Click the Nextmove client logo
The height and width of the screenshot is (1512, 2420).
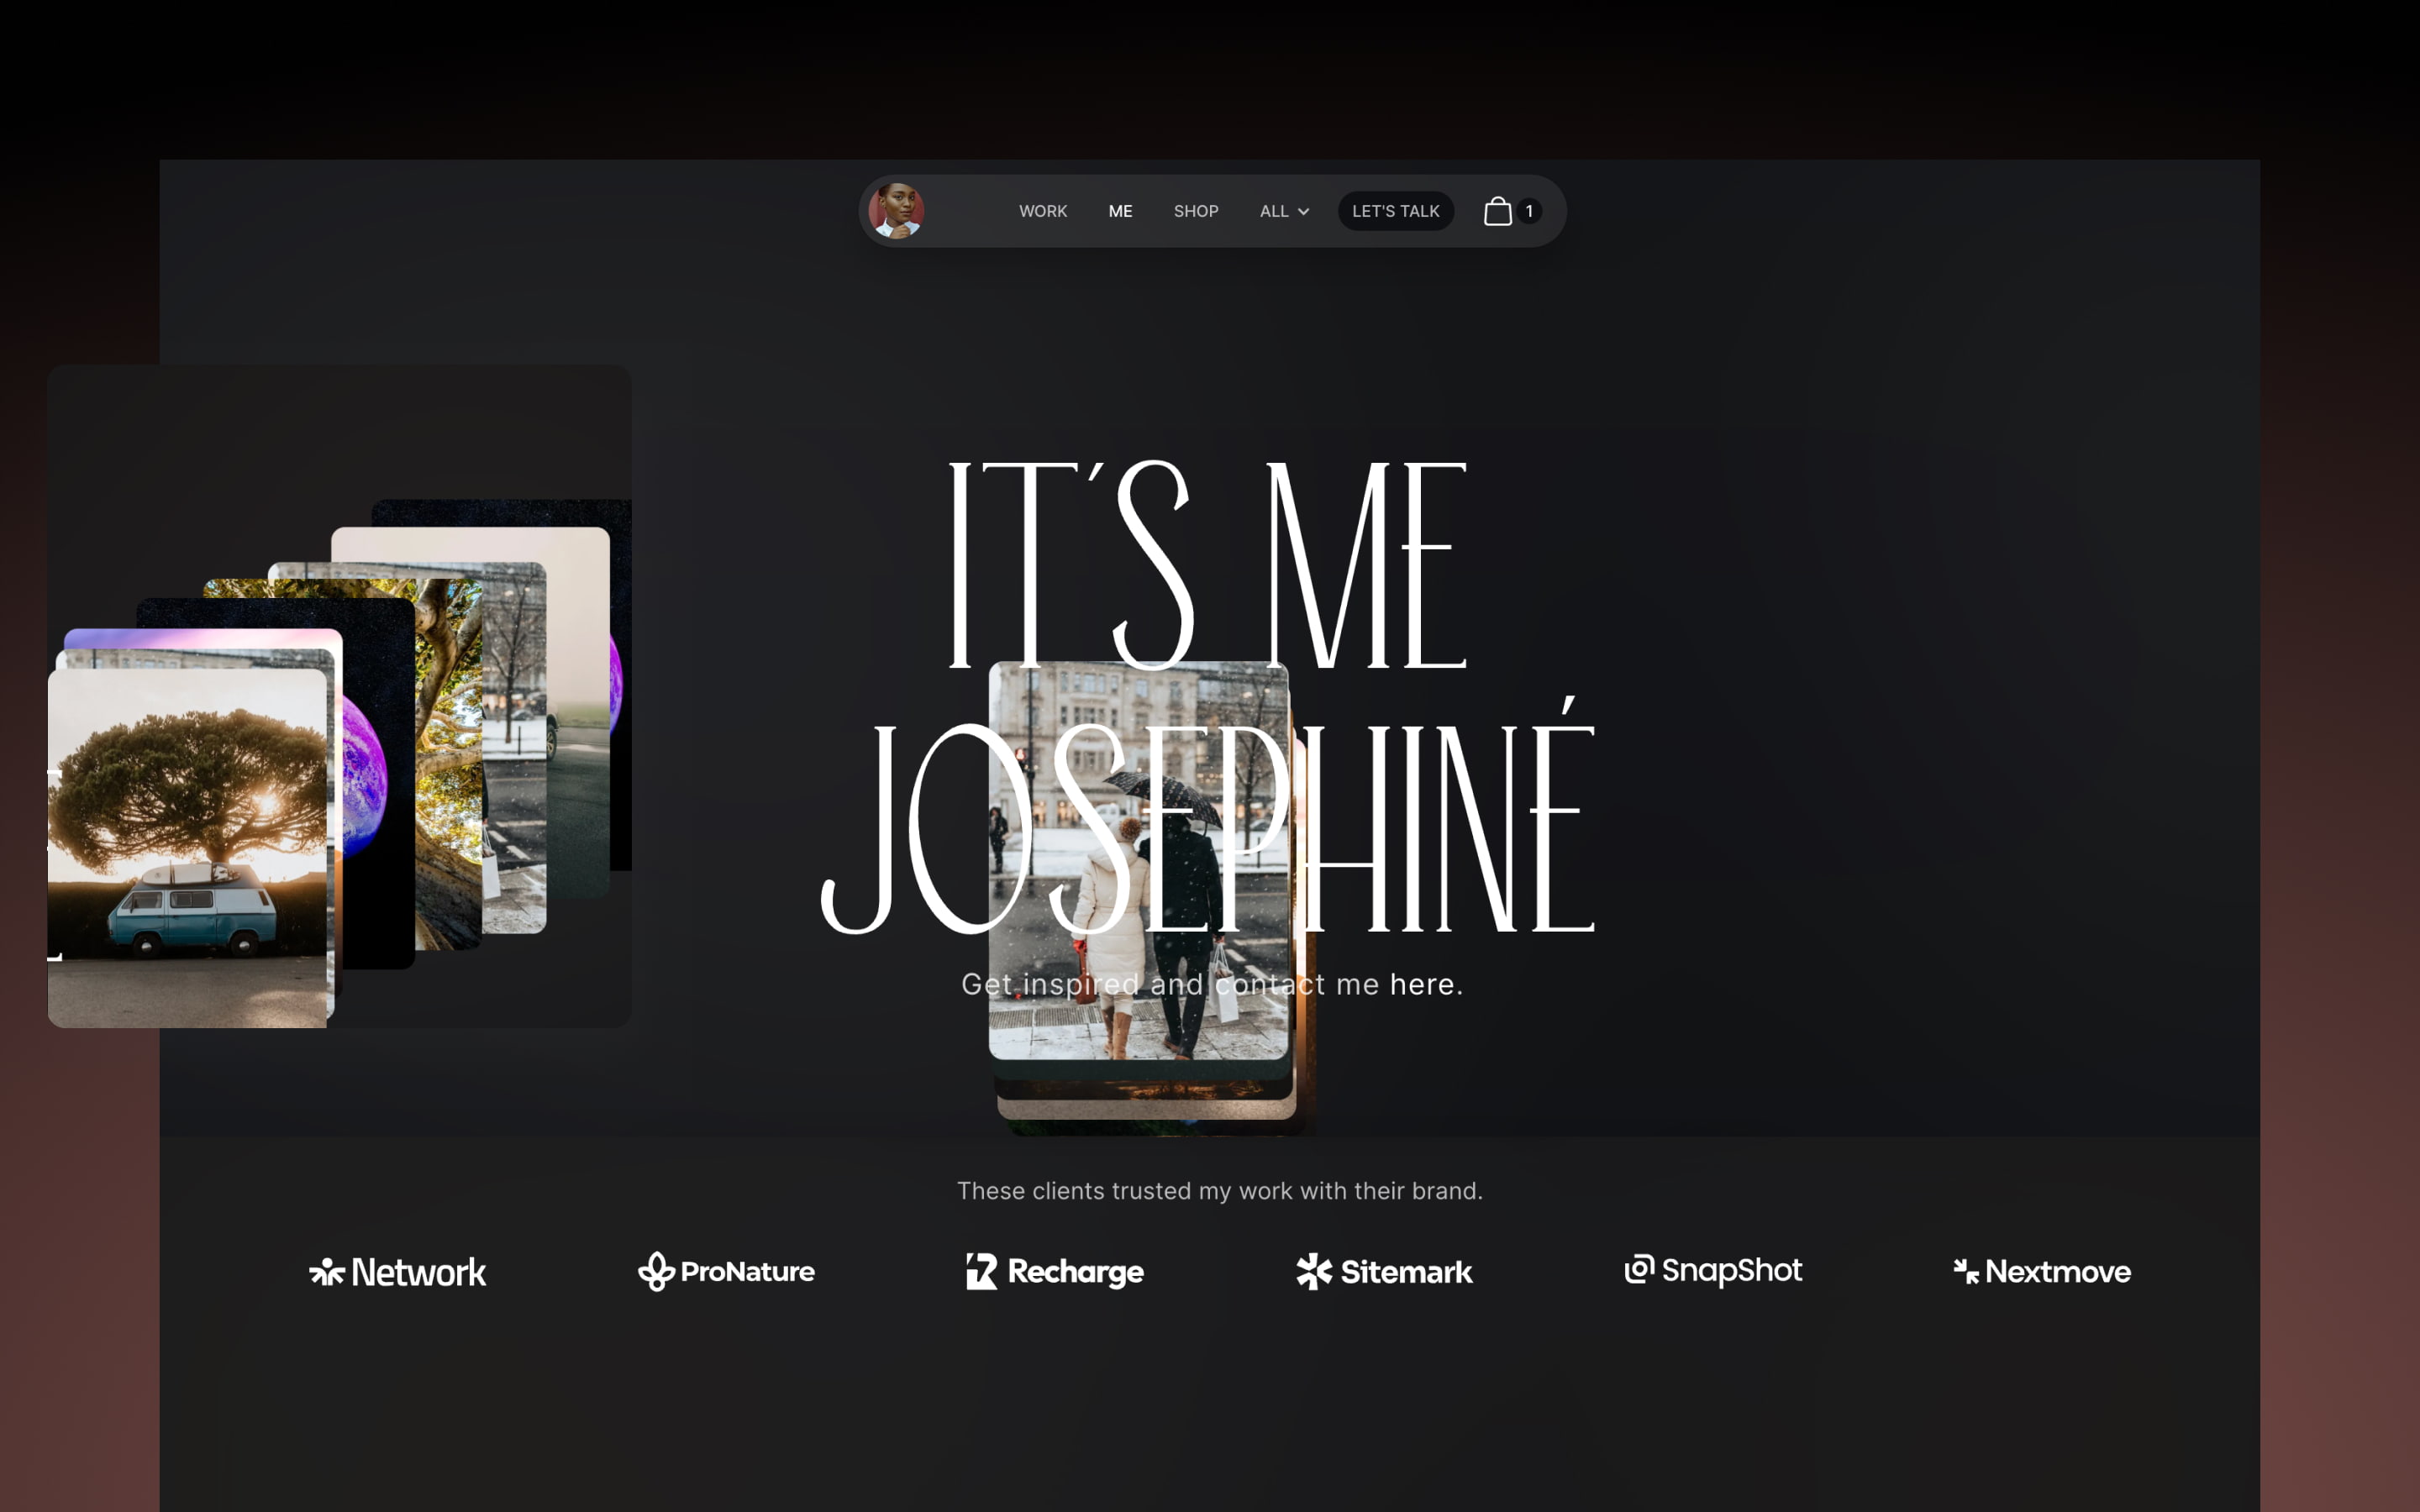tap(2042, 1272)
